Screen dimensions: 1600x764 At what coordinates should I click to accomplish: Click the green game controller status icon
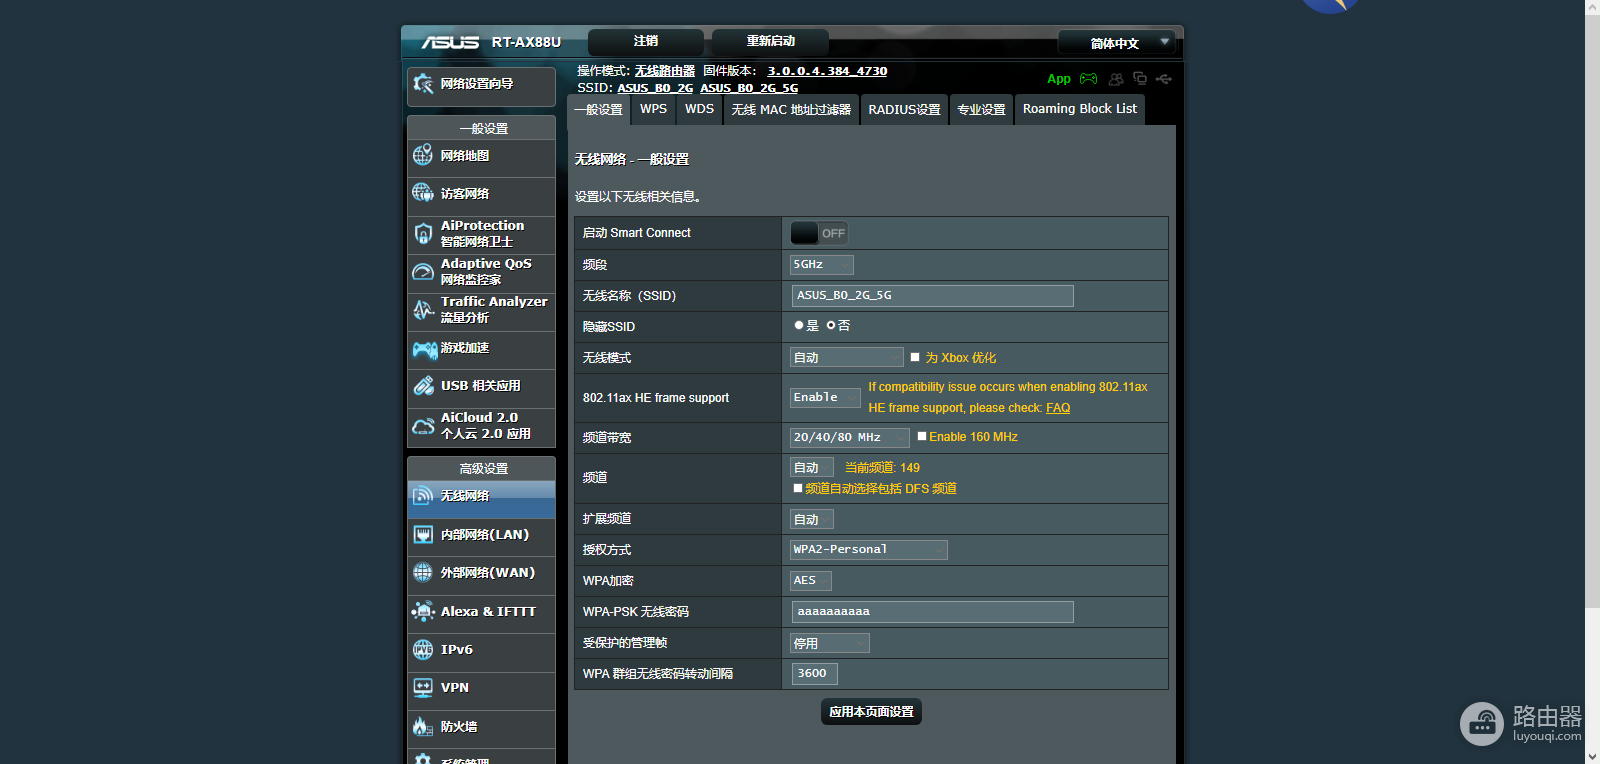pos(1089,79)
